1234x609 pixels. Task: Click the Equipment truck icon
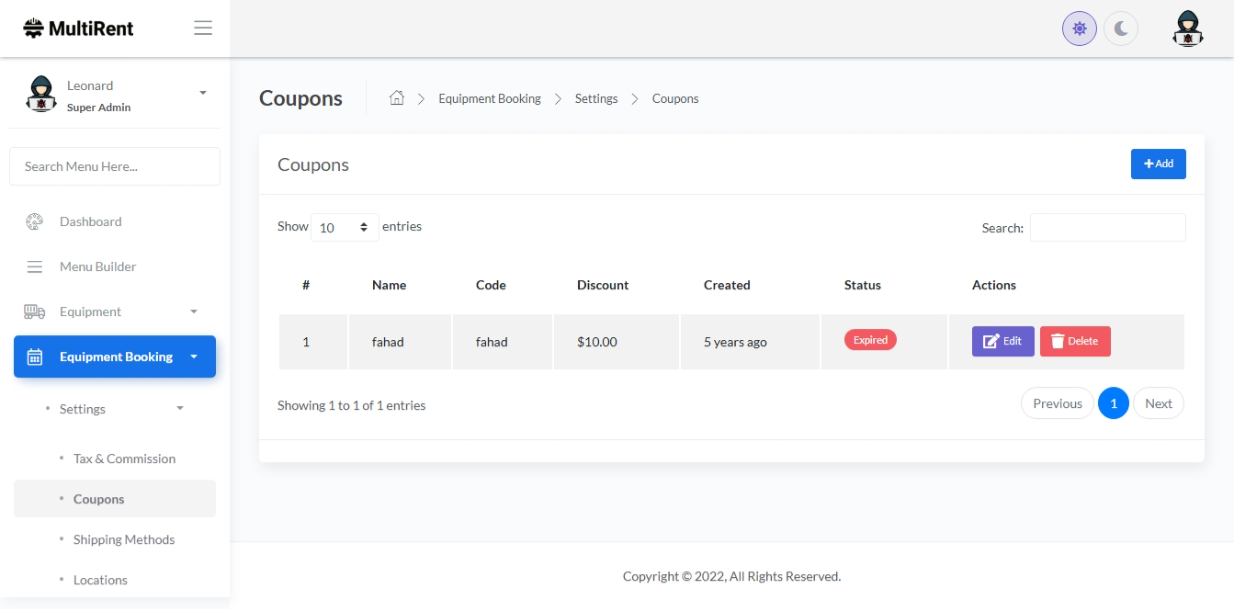[34, 312]
